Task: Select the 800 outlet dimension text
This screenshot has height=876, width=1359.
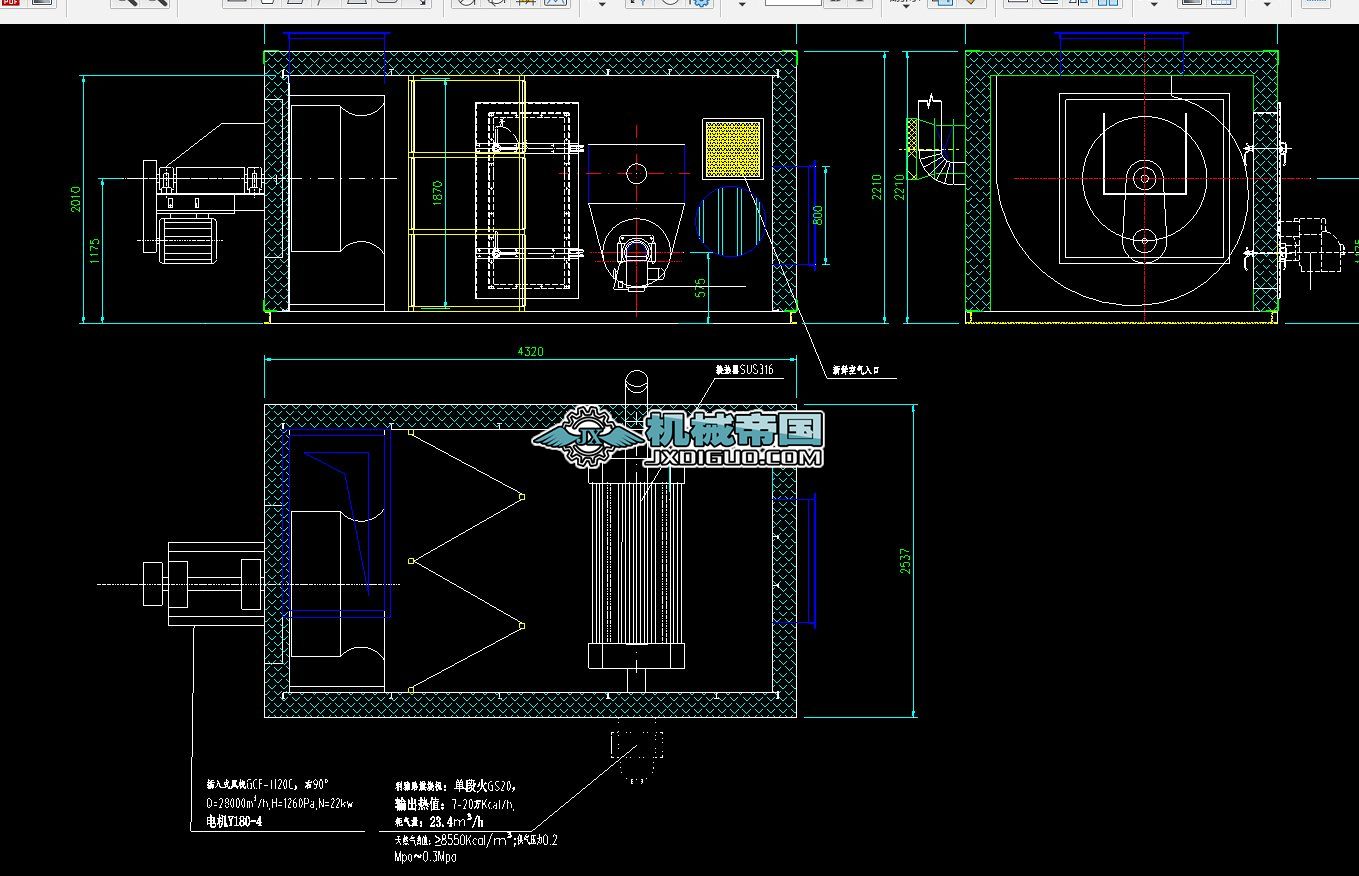Action: pos(819,216)
